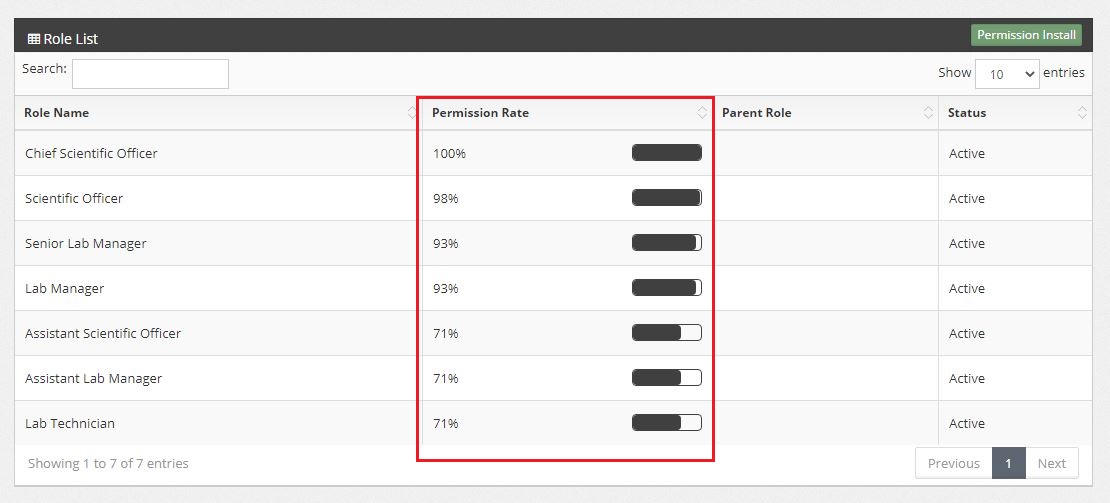Sort by Role Name column arrows
The height and width of the screenshot is (503, 1110).
click(x=412, y=113)
